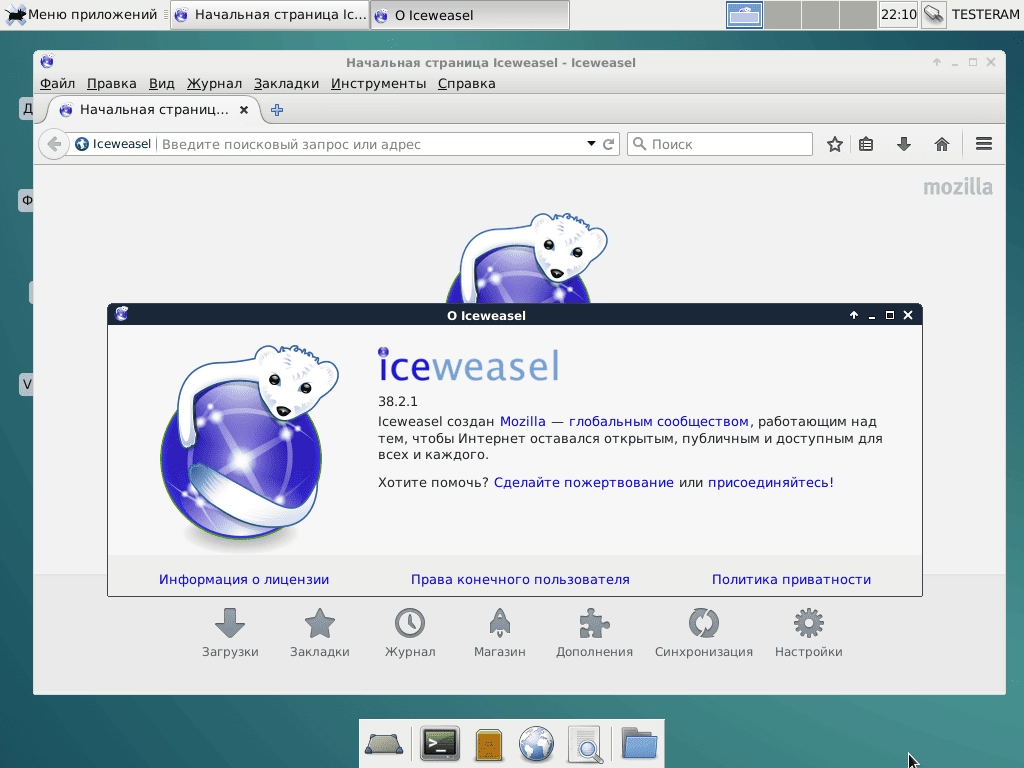The width and height of the screenshot is (1024, 768).
Task: Click the downloads arrow in browser toolbar
Action: tap(904, 144)
